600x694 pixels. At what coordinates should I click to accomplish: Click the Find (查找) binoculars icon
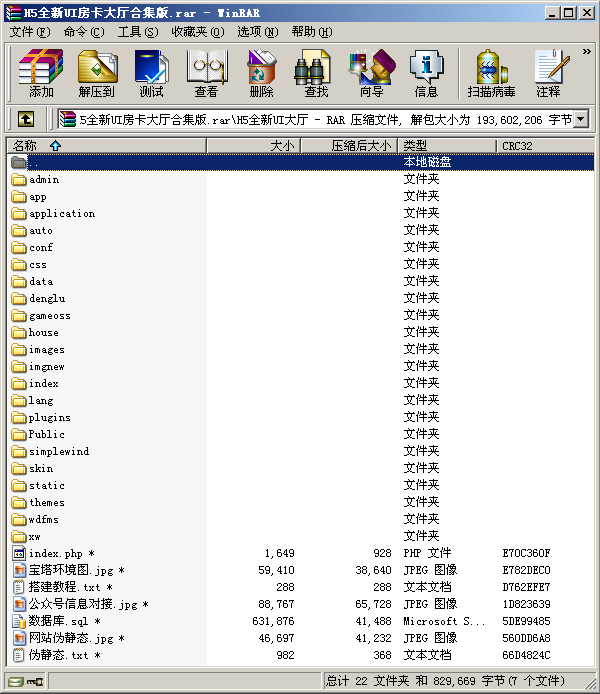point(316,73)
